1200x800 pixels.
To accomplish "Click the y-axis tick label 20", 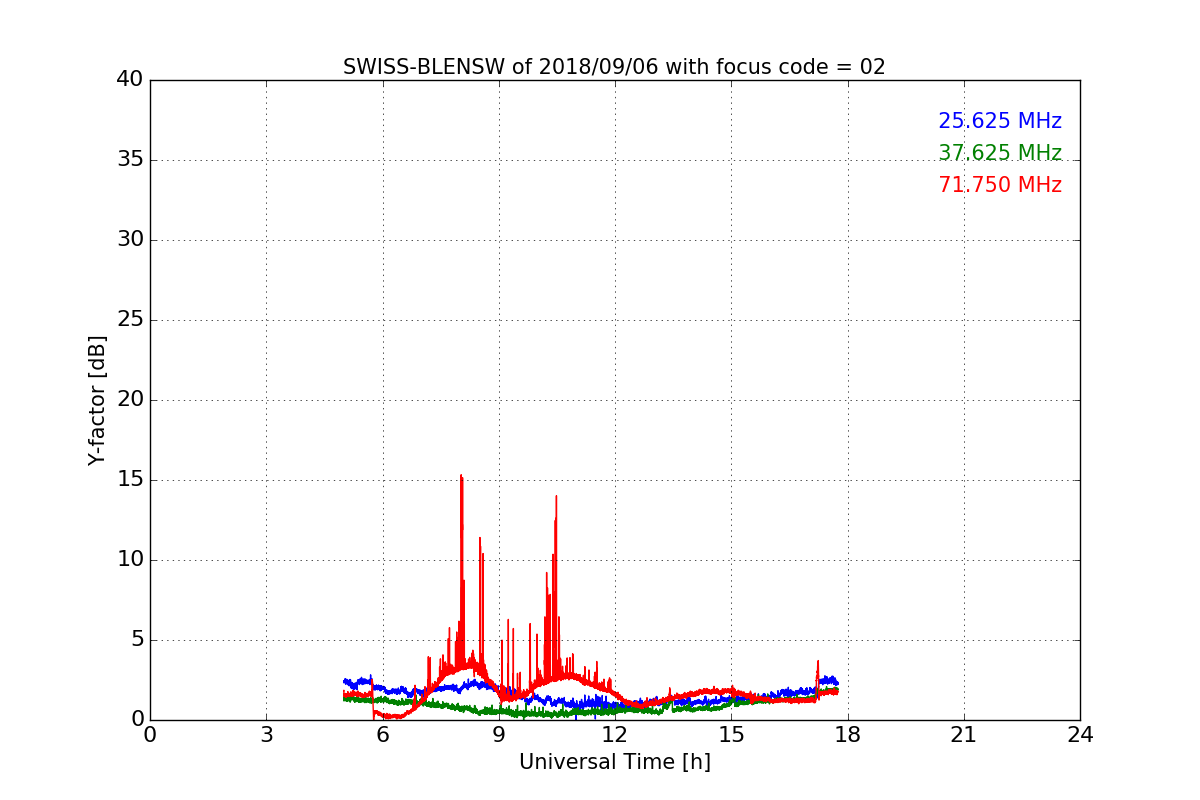I will [x=130, y=400].
